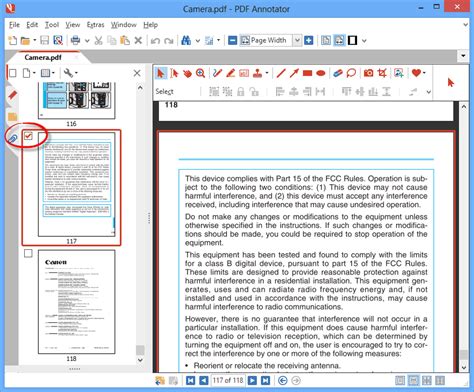Create a new document with toolbar icon
474x392 pixels.
(x=12, y=41)
